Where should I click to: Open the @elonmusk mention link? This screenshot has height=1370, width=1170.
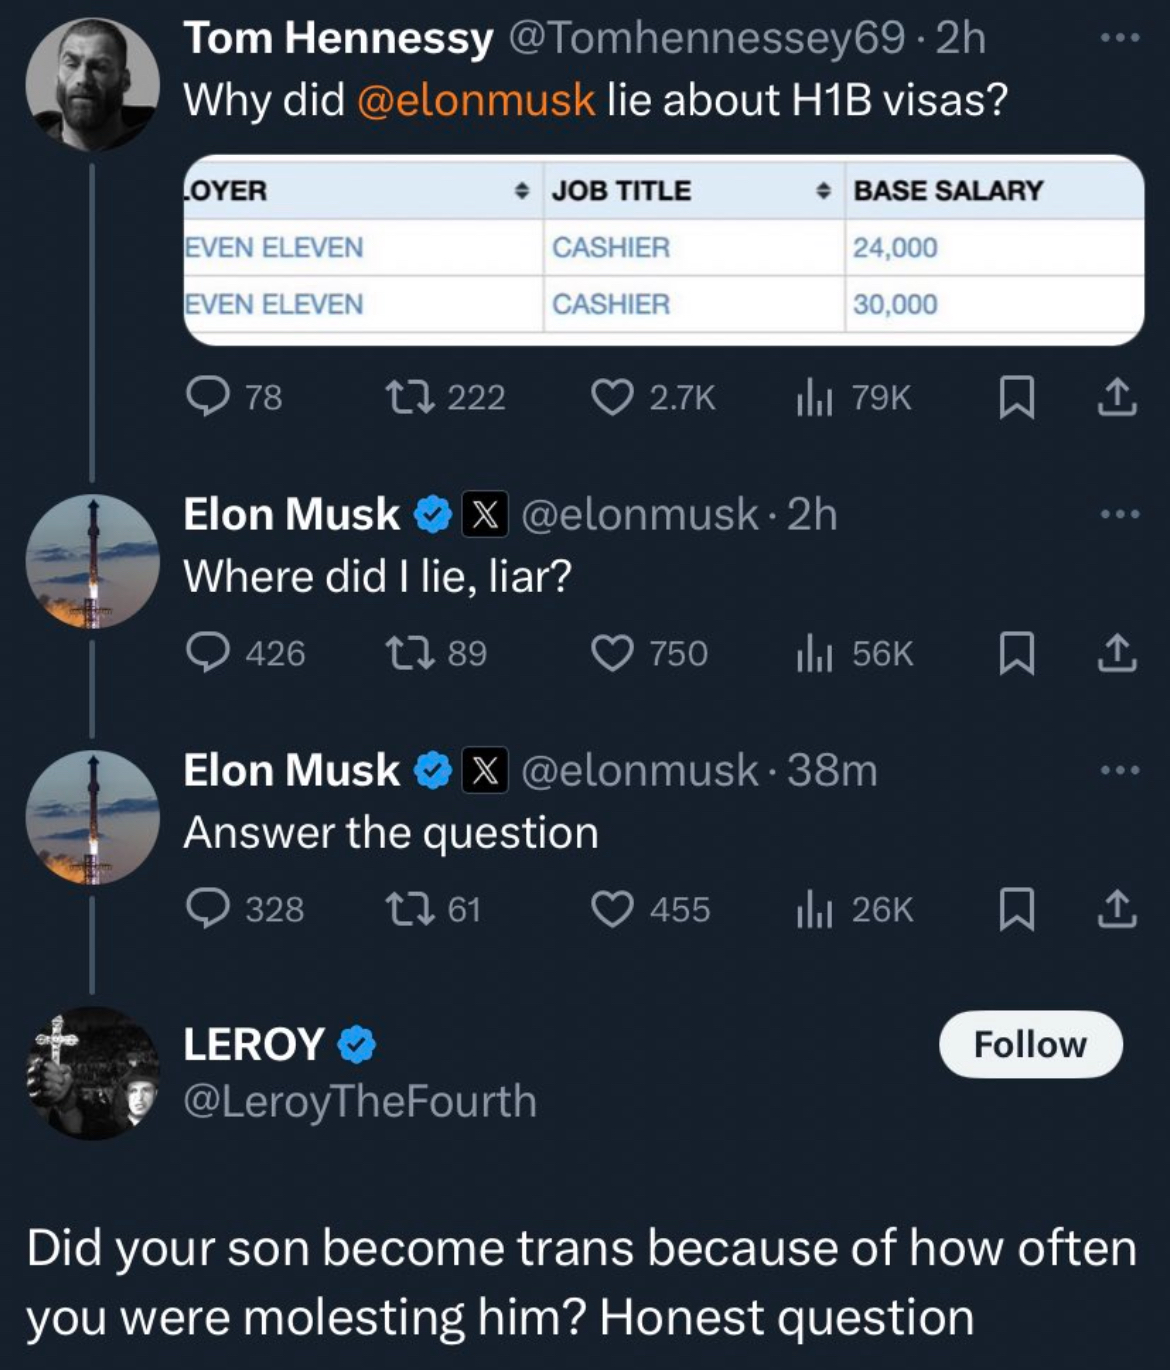(x=475, y=100)
